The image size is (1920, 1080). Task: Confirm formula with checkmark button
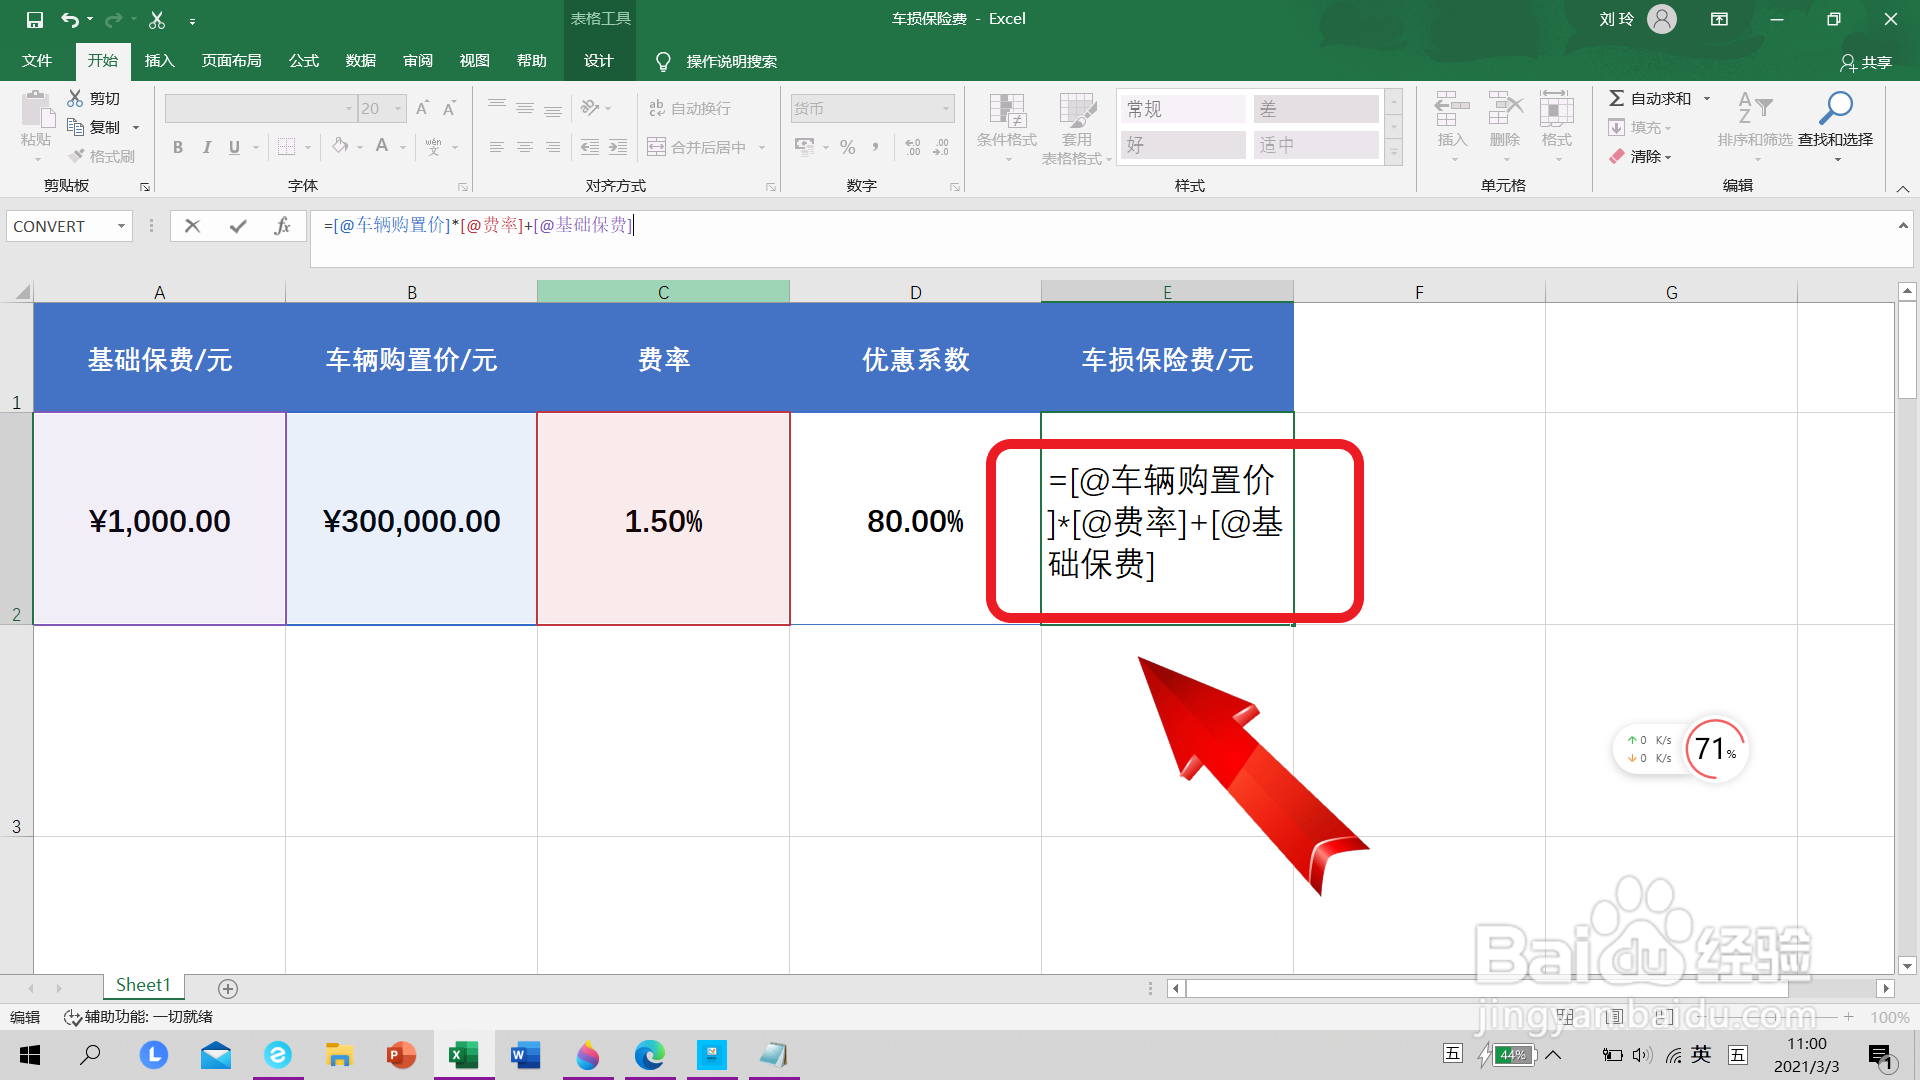(x=238, y=226)
